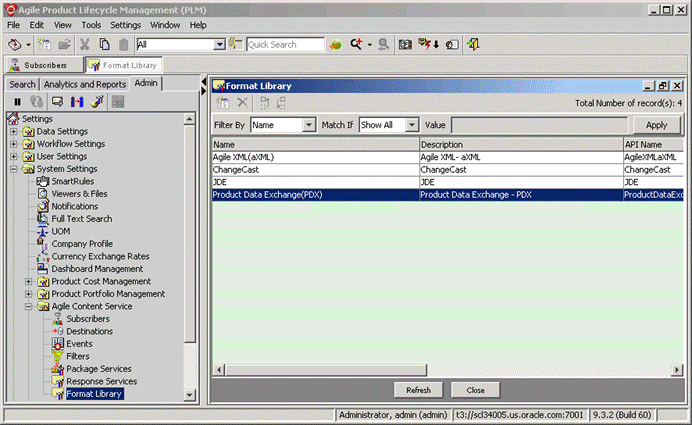The width and height of the screenshot is (692, 425).
Task: Click the paintbrush icon in Admin toolbar
Action: pyautogui.click(x=97, y=102)
